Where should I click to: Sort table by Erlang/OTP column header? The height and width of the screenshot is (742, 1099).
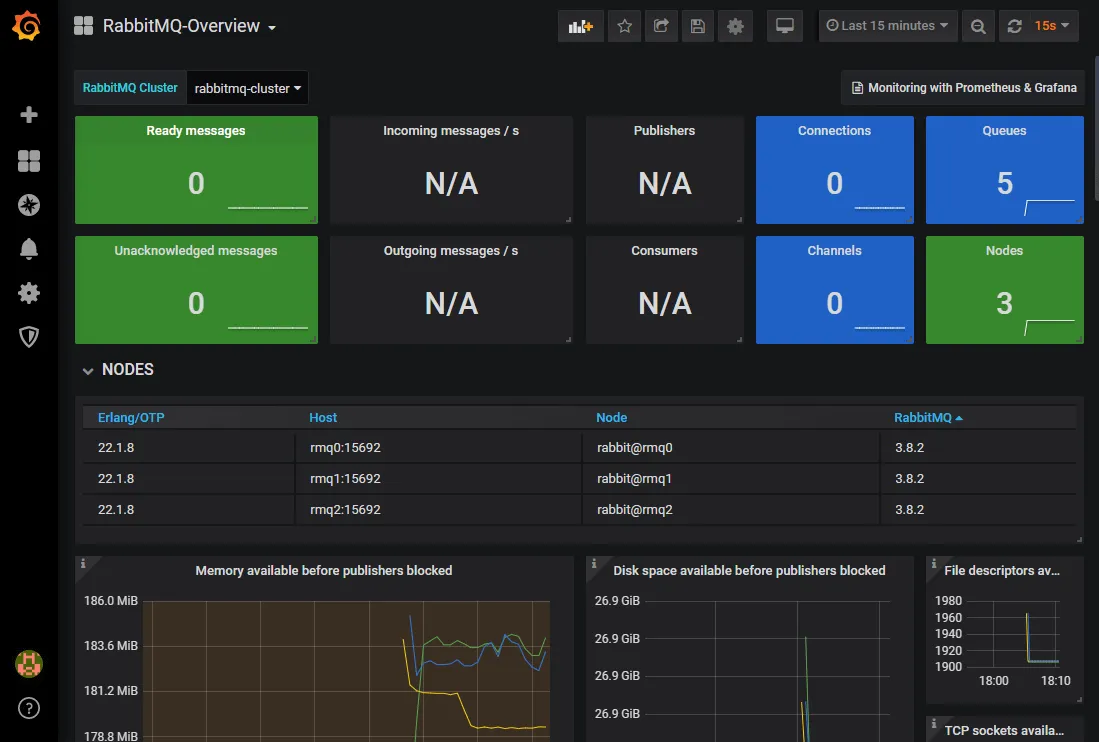131,417
